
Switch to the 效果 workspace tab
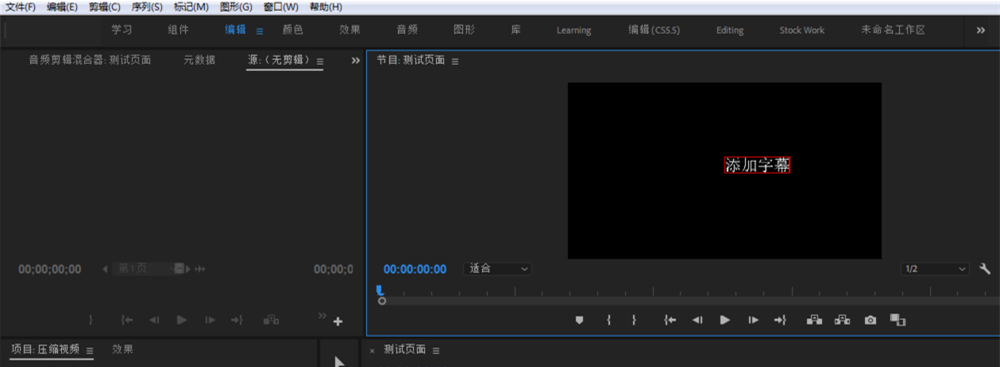coord(349,30)
